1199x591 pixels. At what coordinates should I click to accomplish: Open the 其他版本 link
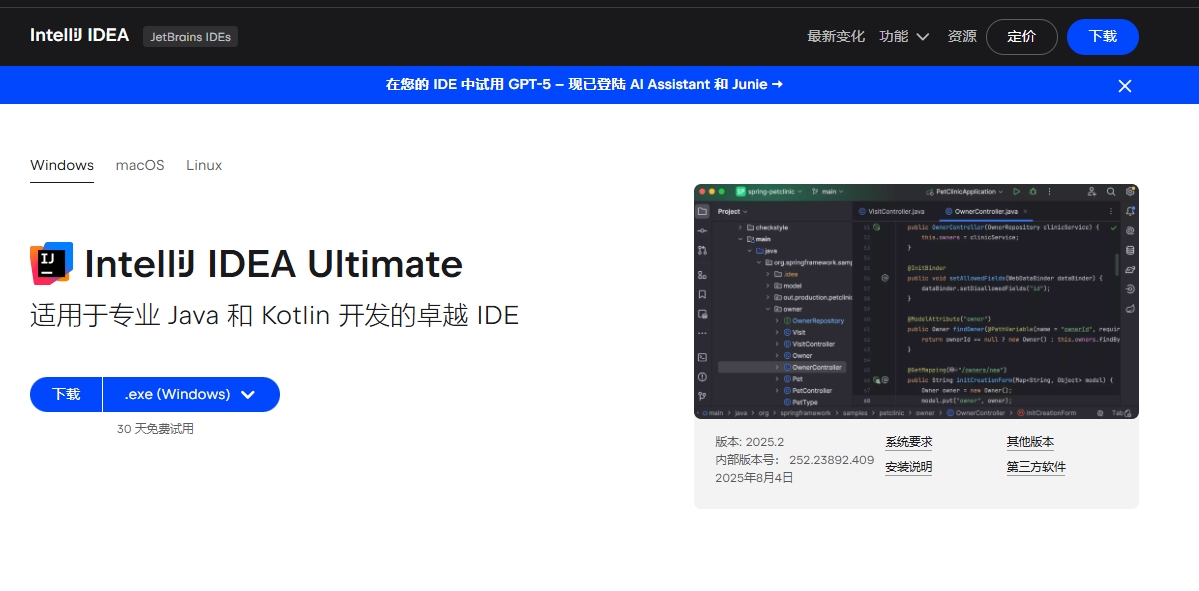pos(1030,442)
